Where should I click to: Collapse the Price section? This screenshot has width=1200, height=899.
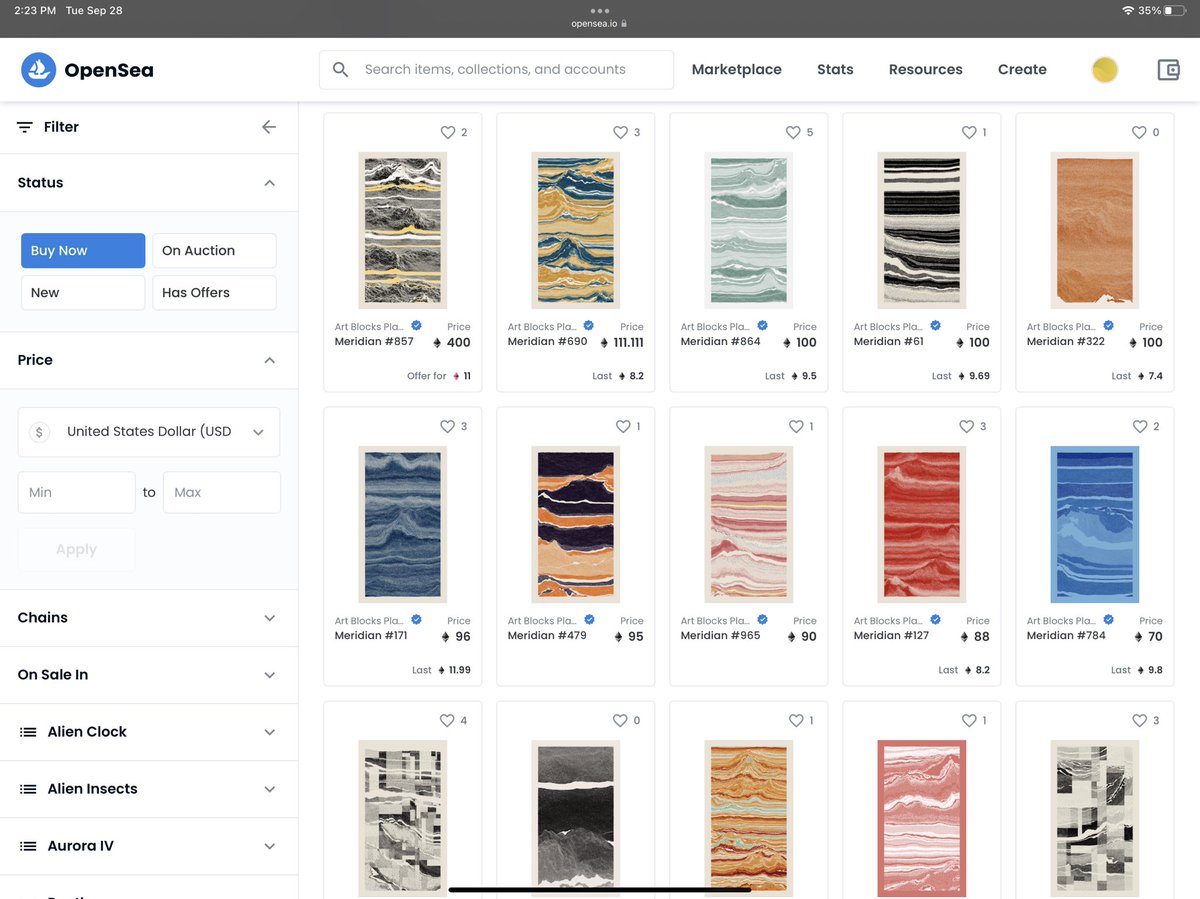pyautogui.click(x=269, y=360)
